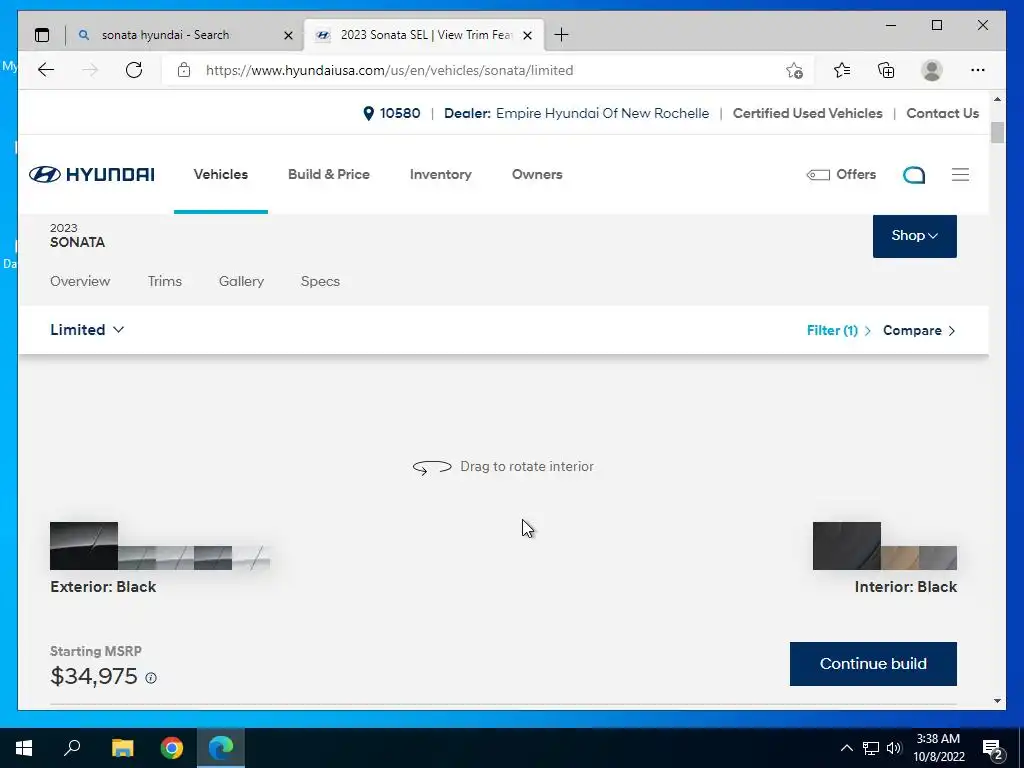Image resolution: width=1024 pixels, height=768 pixels.
Task: Show hidden system tray icons
Action: pyautogui.click(x=846, y=748)
